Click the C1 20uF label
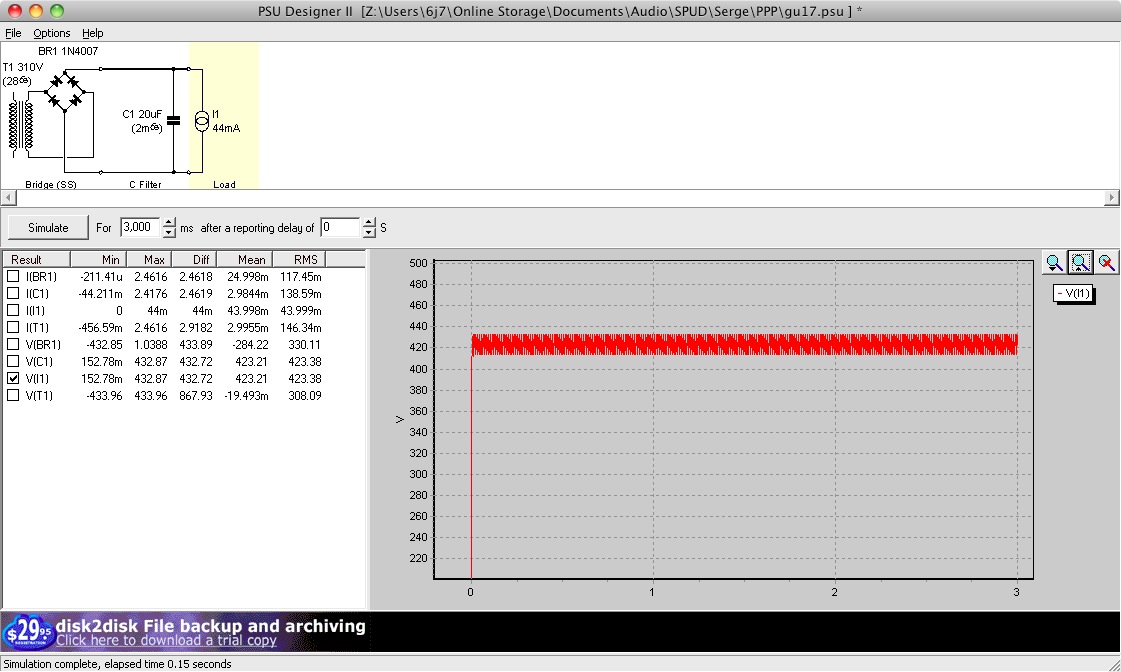Screen dimensions: 1121x672 [x=142, y=114]
